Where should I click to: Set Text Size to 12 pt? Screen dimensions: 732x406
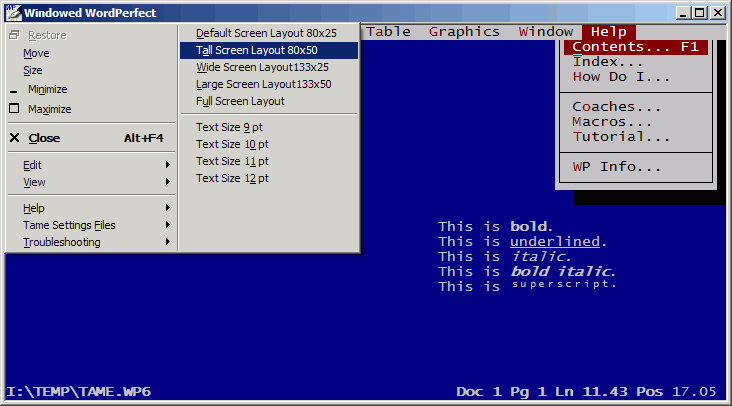click(x=232, y=178)
